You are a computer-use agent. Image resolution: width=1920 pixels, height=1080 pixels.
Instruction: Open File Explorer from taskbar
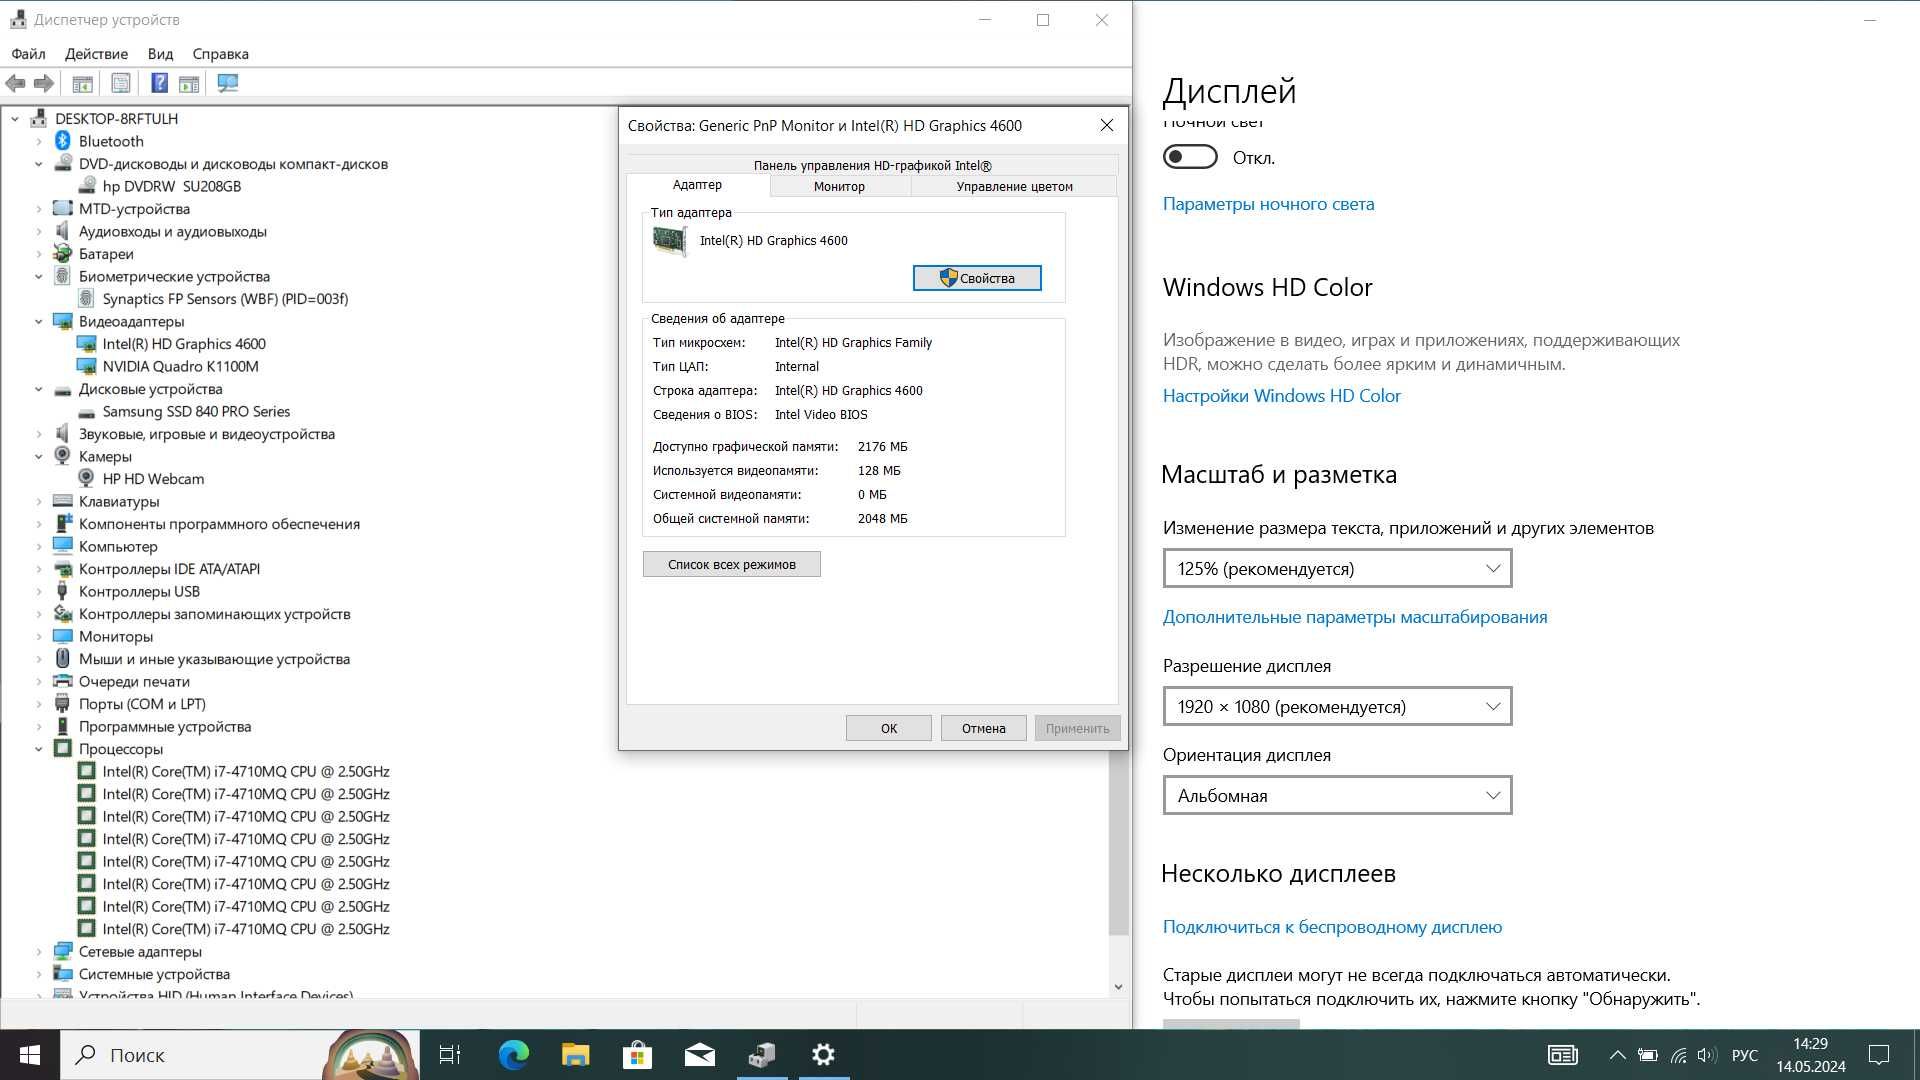pos(576,1054)
